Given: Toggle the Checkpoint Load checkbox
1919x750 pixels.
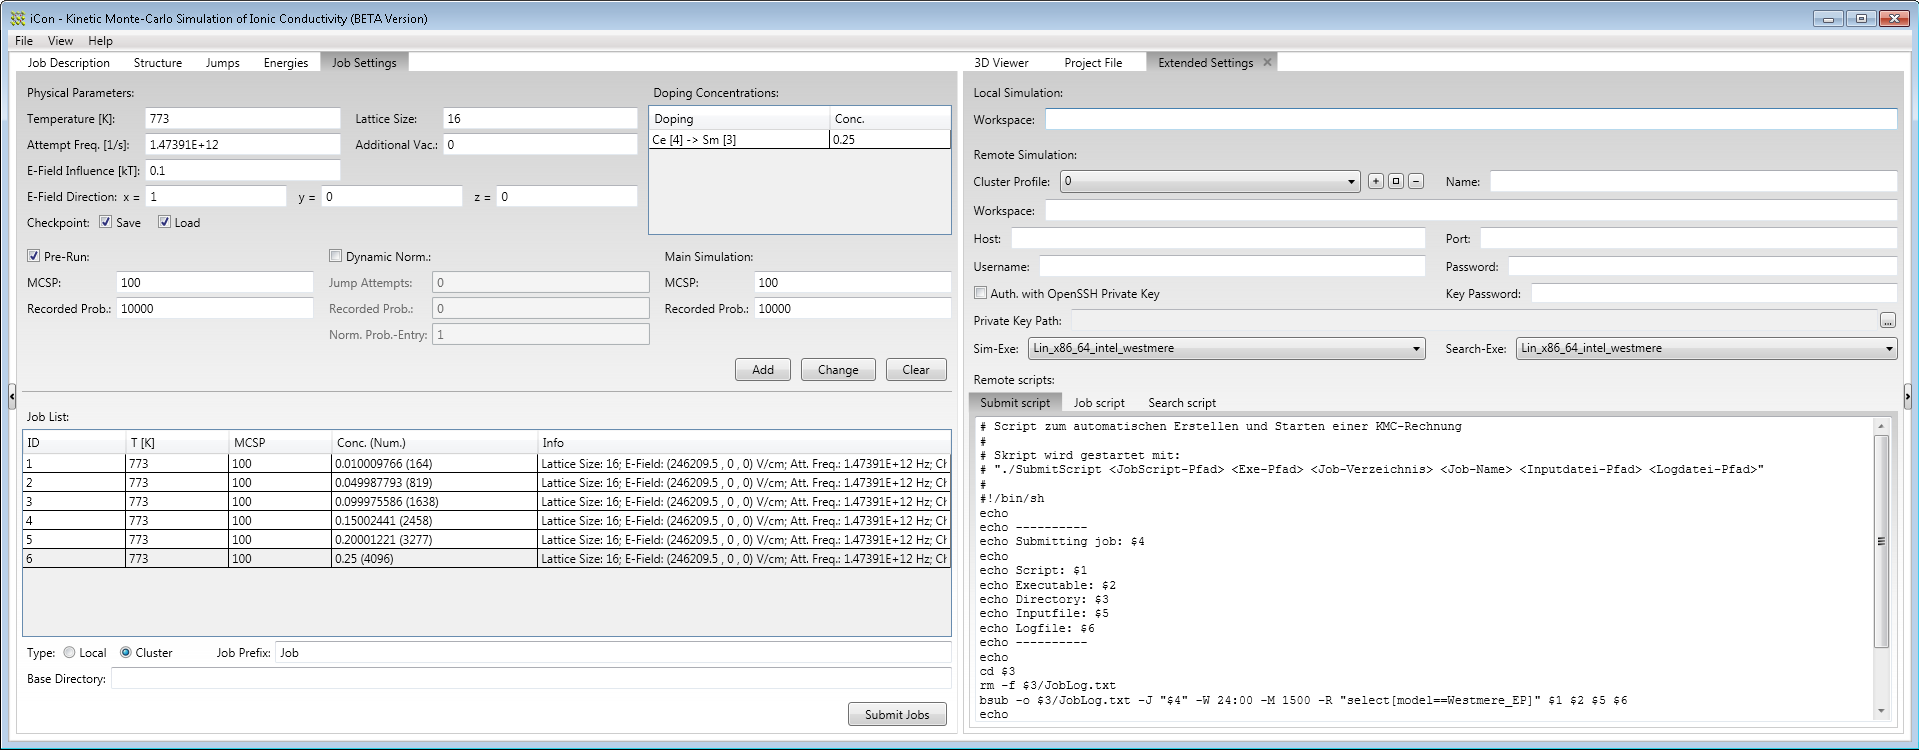Looking at the screenshot, I should tap(164, 222).
